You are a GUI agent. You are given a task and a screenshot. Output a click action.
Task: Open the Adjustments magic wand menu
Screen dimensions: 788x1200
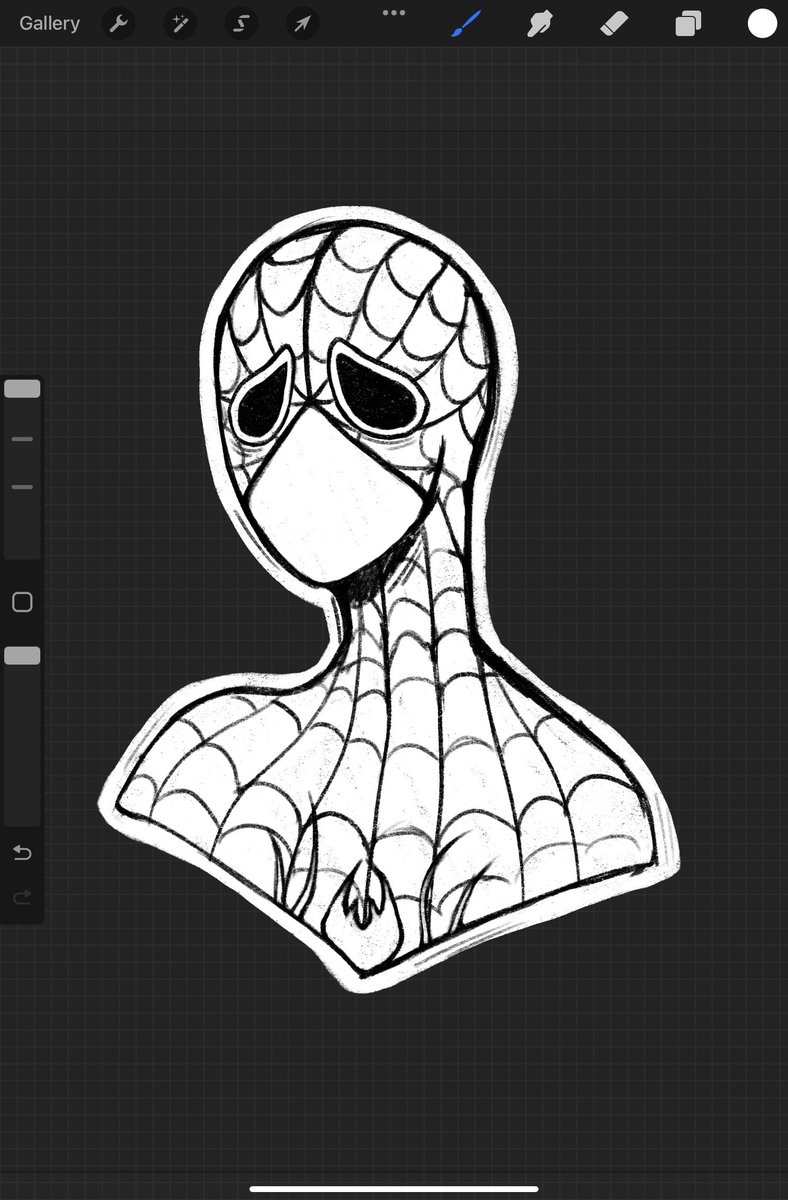180,23
